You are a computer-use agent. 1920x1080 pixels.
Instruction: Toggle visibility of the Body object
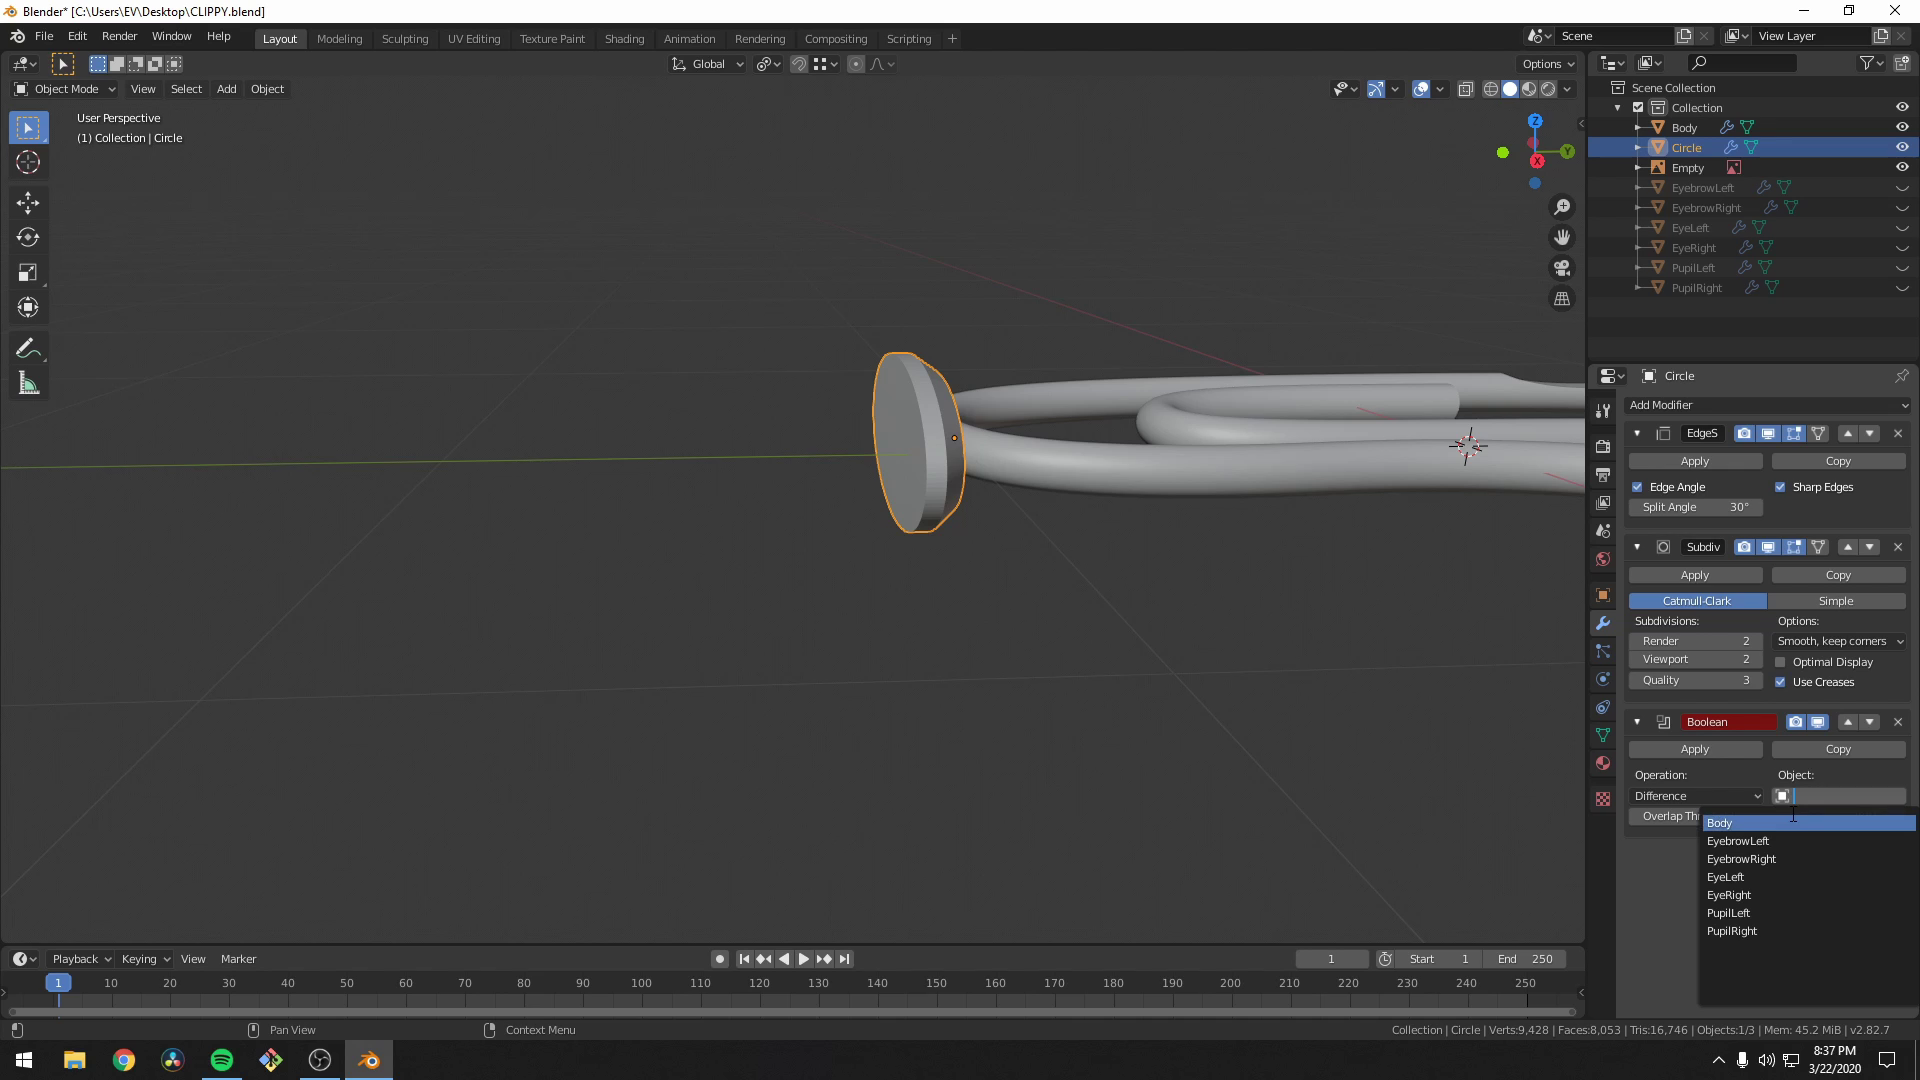1901,127
